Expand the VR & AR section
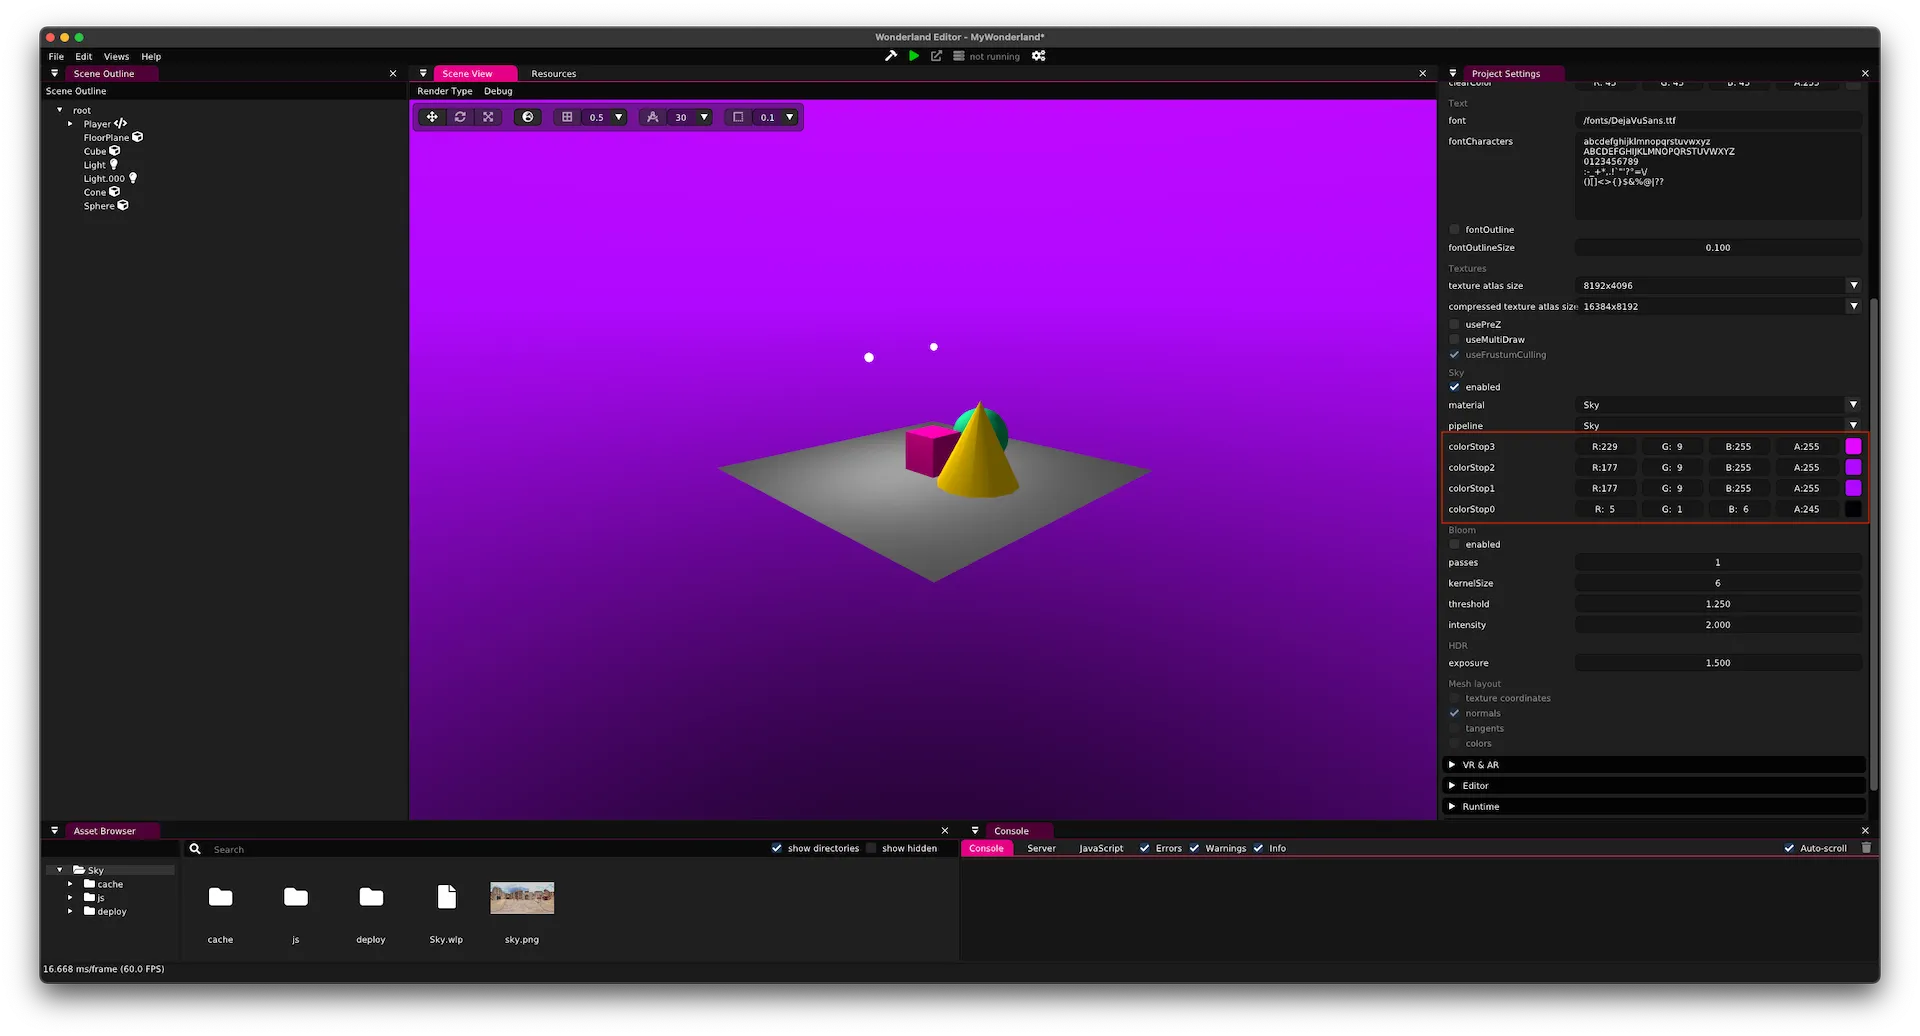 pos(1655,765)
